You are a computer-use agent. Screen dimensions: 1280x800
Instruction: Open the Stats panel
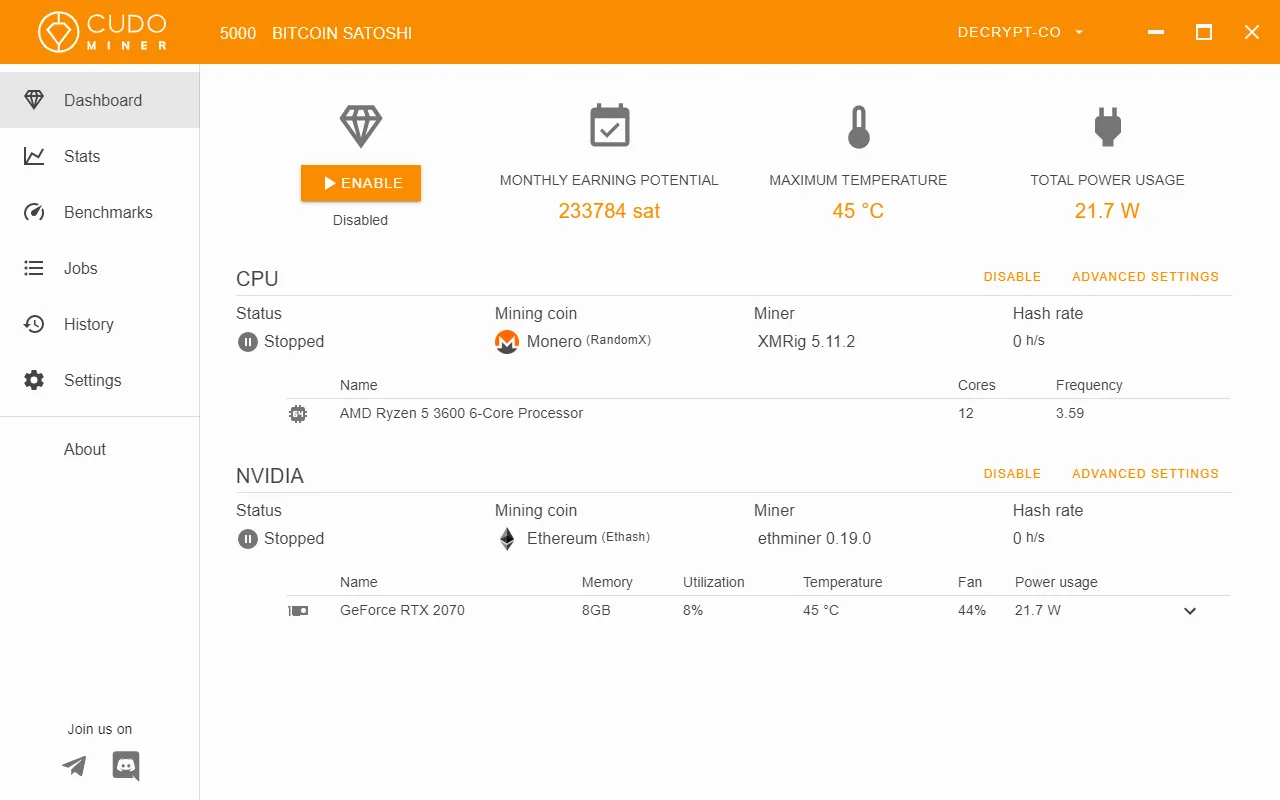pyautogui.click(x=82, y=156)
